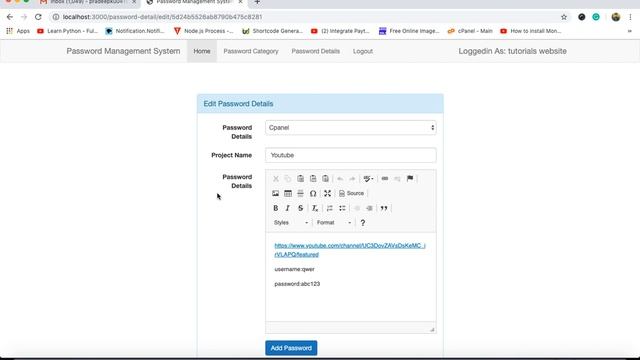640x360 pixels.
Task: Insert a link with the Link icon
Action: pos(384,179)
